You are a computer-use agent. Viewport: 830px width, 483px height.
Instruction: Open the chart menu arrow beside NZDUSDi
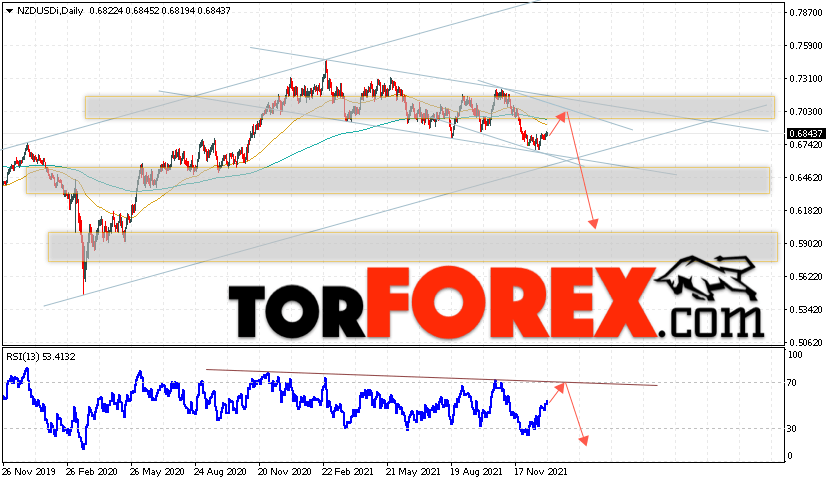pos(10,11)
